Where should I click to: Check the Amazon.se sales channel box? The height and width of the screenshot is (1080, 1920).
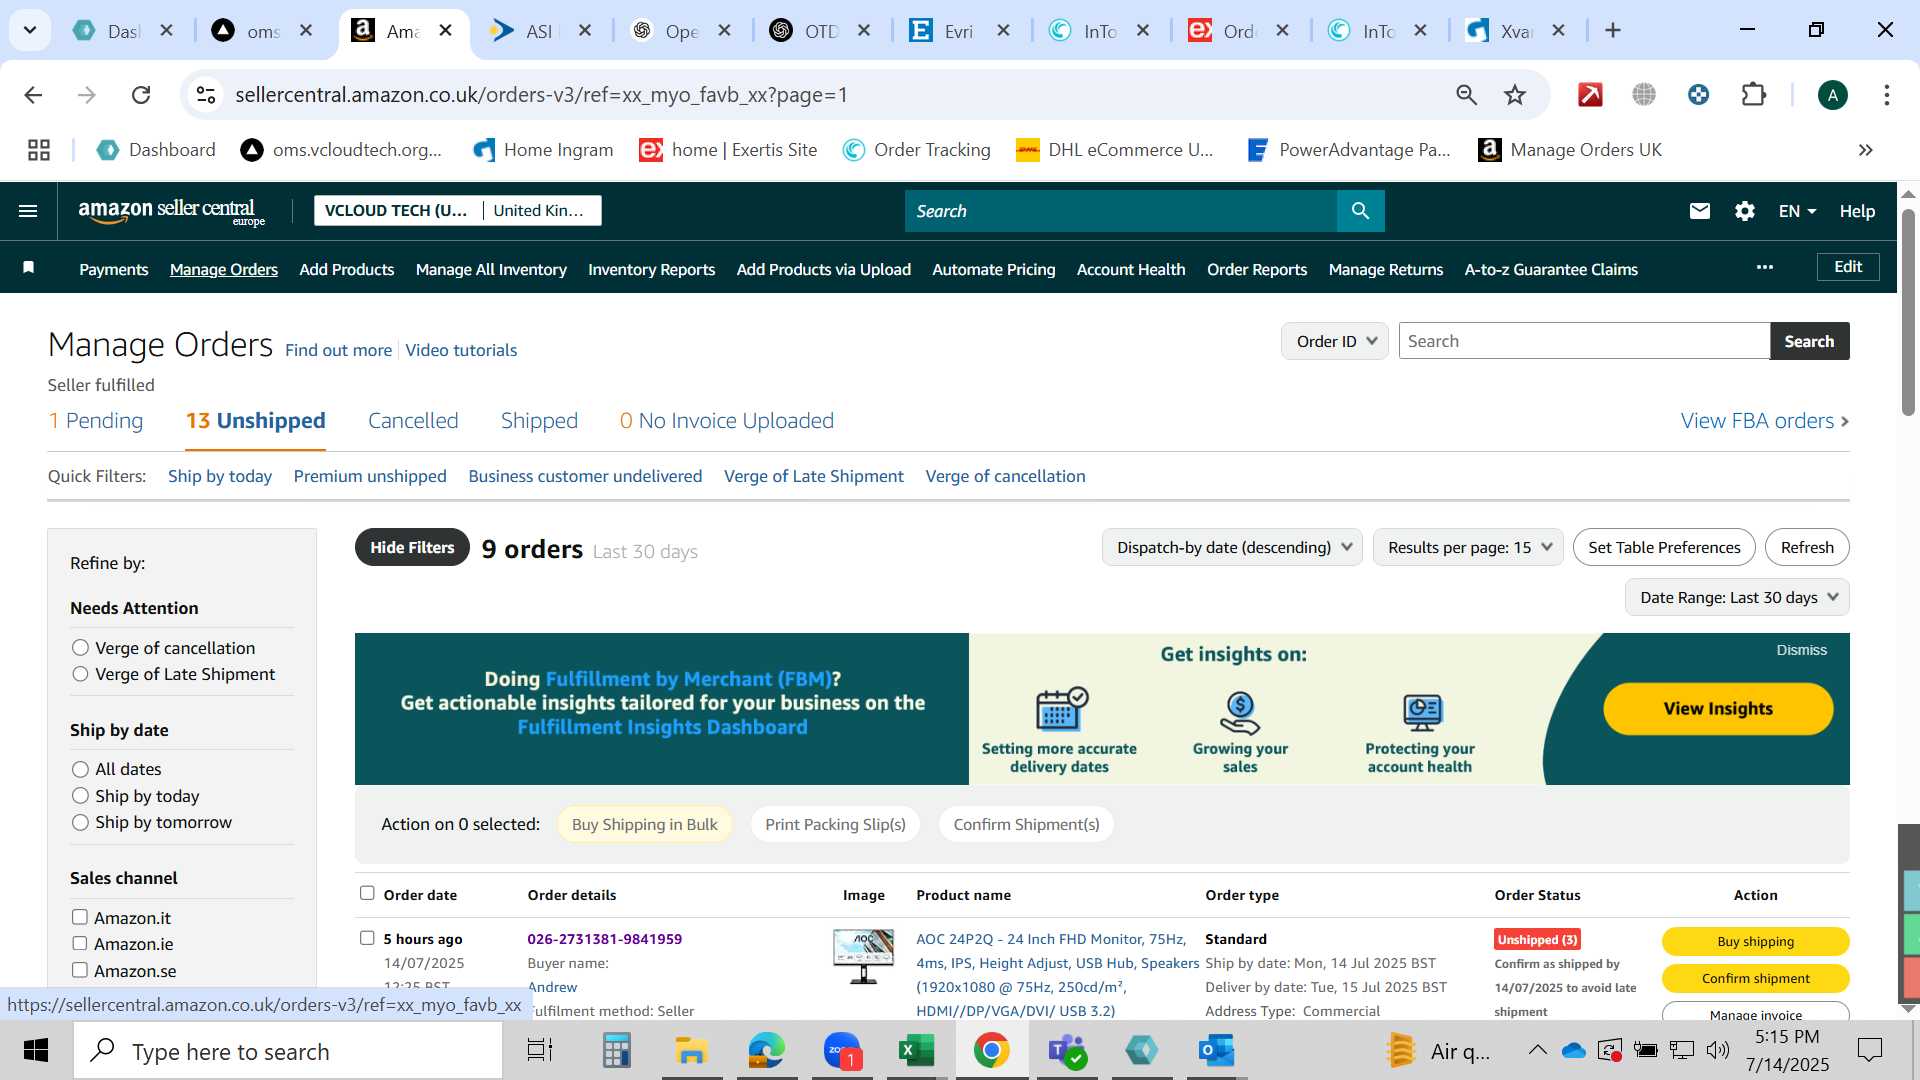click(x=80, y=970)
